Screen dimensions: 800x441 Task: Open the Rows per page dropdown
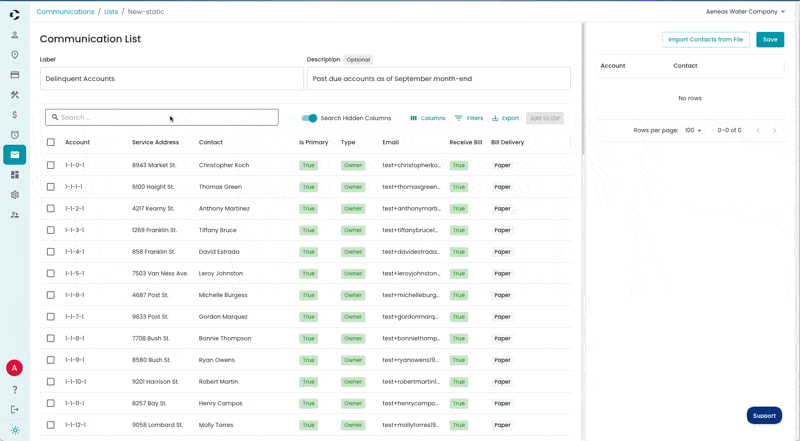coord(693,130)
